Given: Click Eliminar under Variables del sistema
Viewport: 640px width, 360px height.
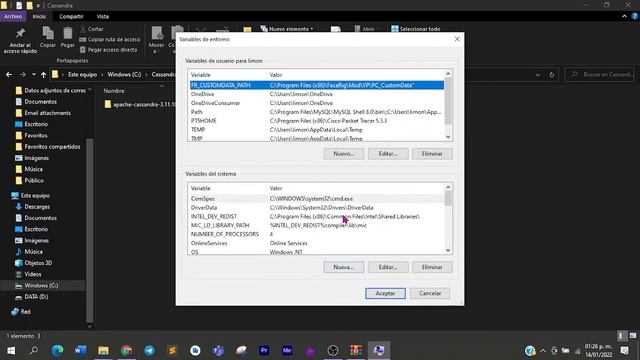Looking at the screenshot, I should 432,267.
